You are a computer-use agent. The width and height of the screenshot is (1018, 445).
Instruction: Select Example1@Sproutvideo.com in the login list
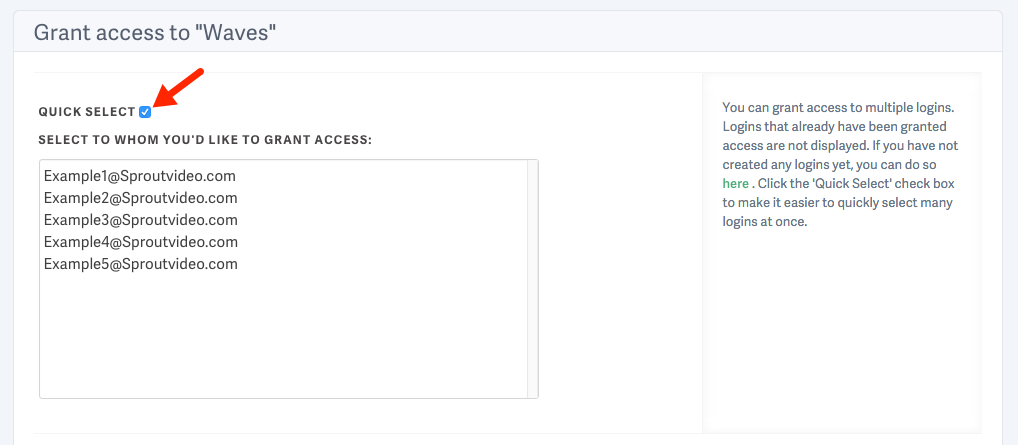(283, 176)
